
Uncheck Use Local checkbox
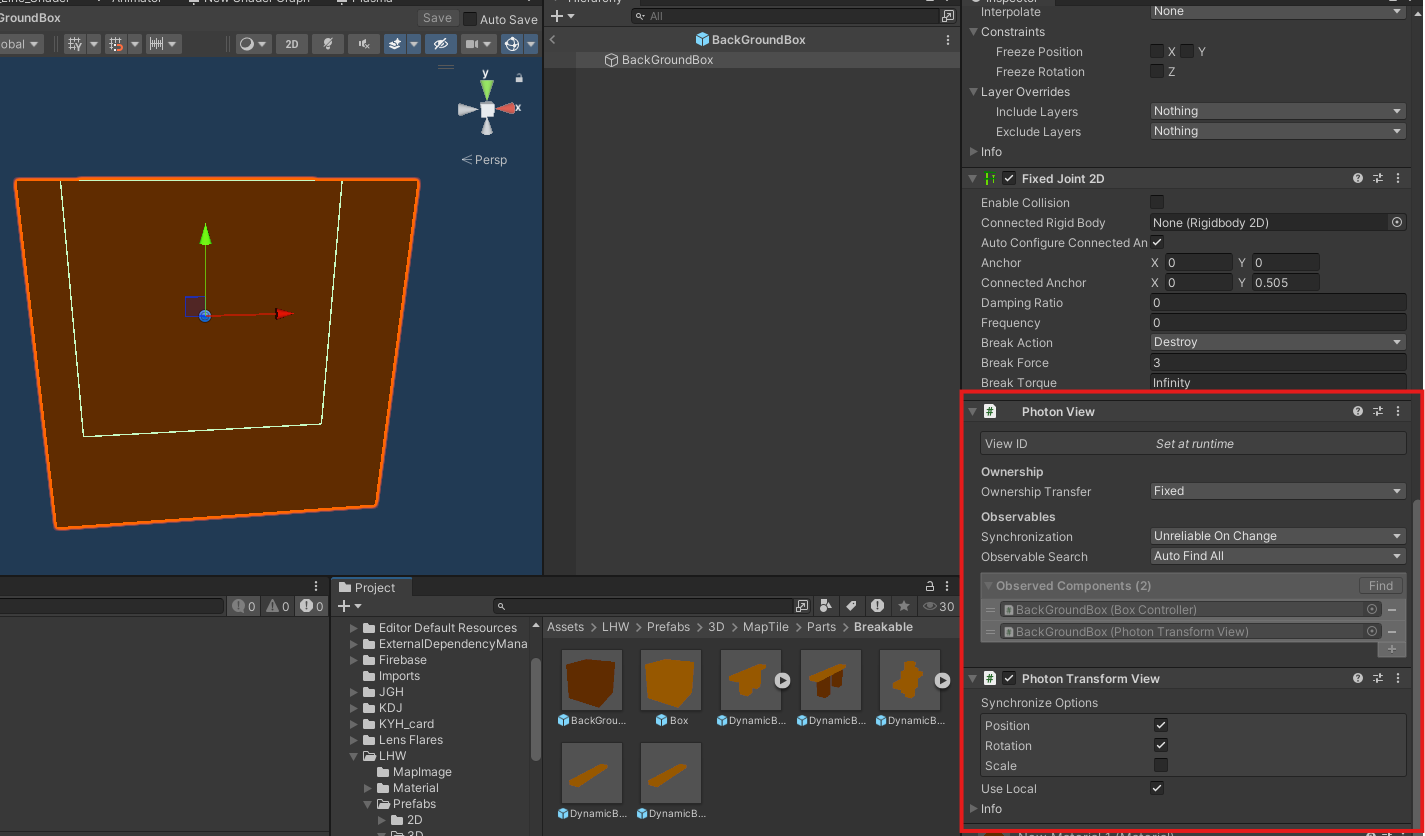coord(1157,788)
